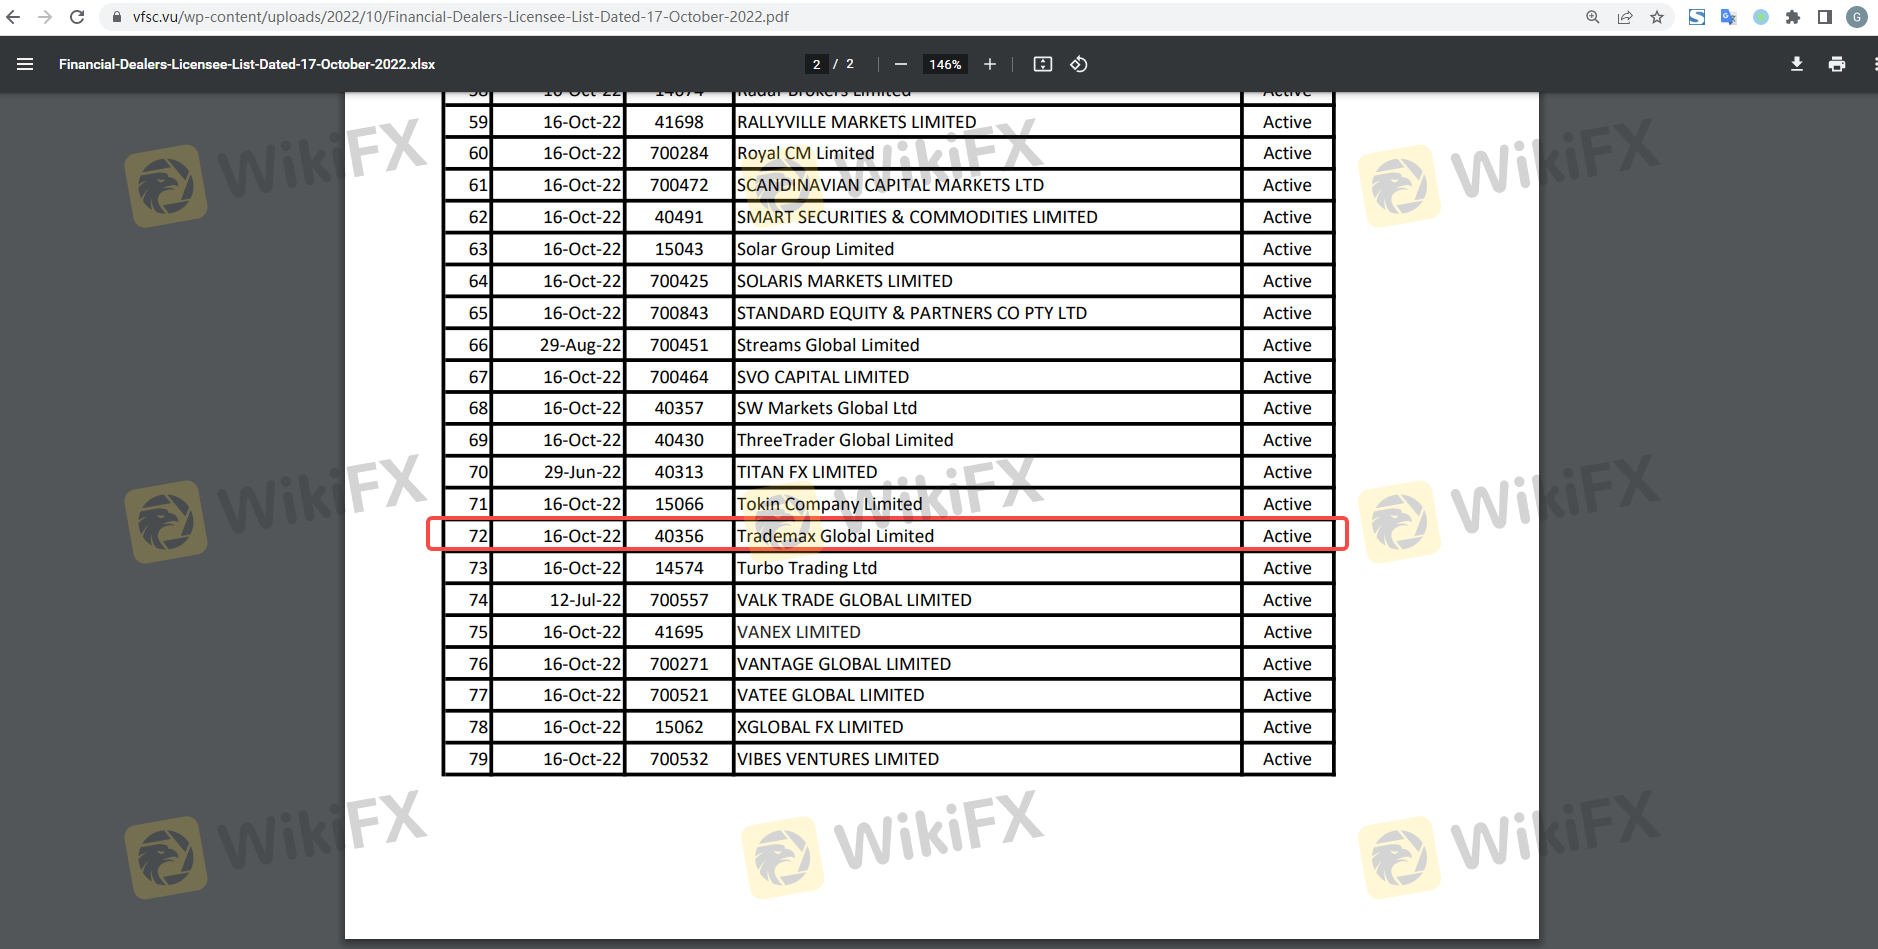Open the Google profile avatar
Screen dimensions: 1878x949
point(1857,17)
